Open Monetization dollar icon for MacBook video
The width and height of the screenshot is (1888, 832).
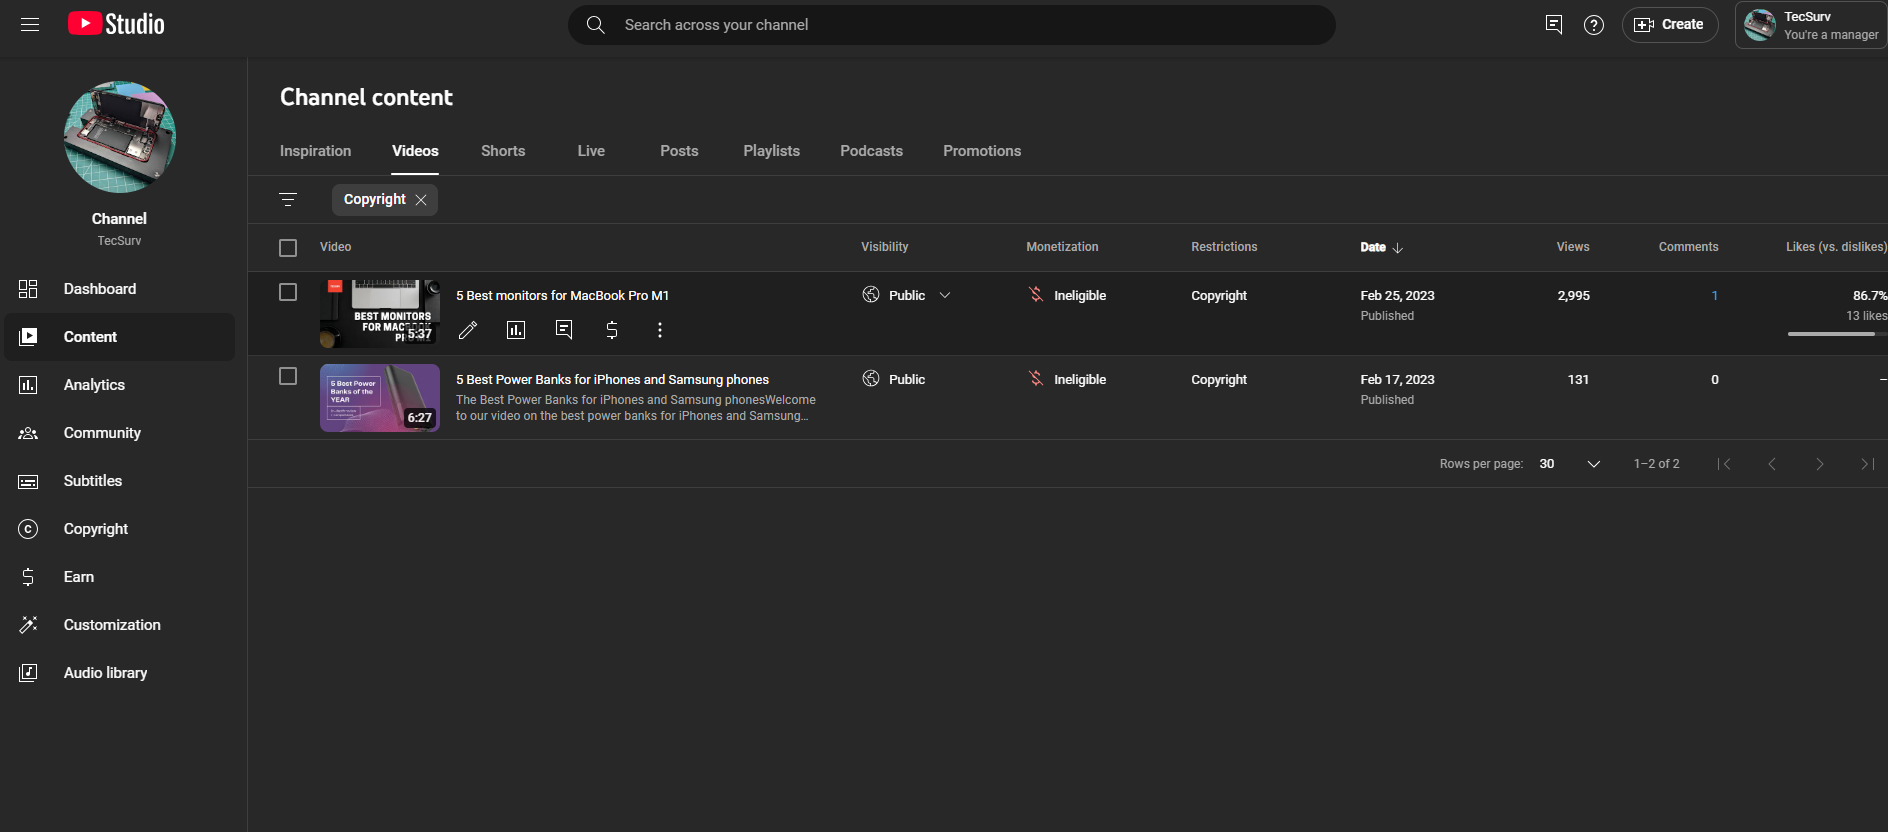tap(612, 330)
